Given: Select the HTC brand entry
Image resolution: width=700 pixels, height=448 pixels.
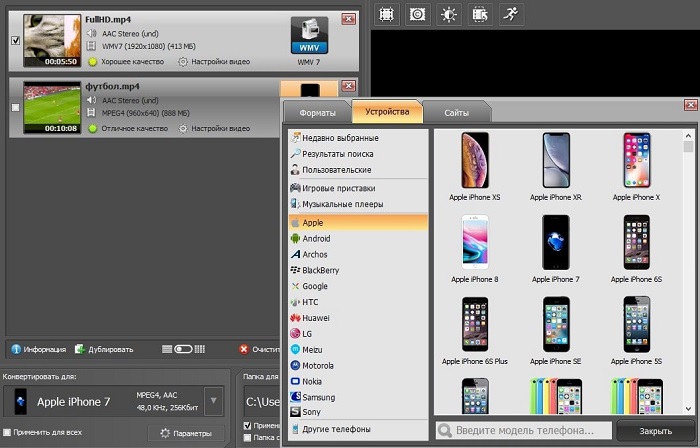Looking at the screenshot, I should (x=358, y=302).
